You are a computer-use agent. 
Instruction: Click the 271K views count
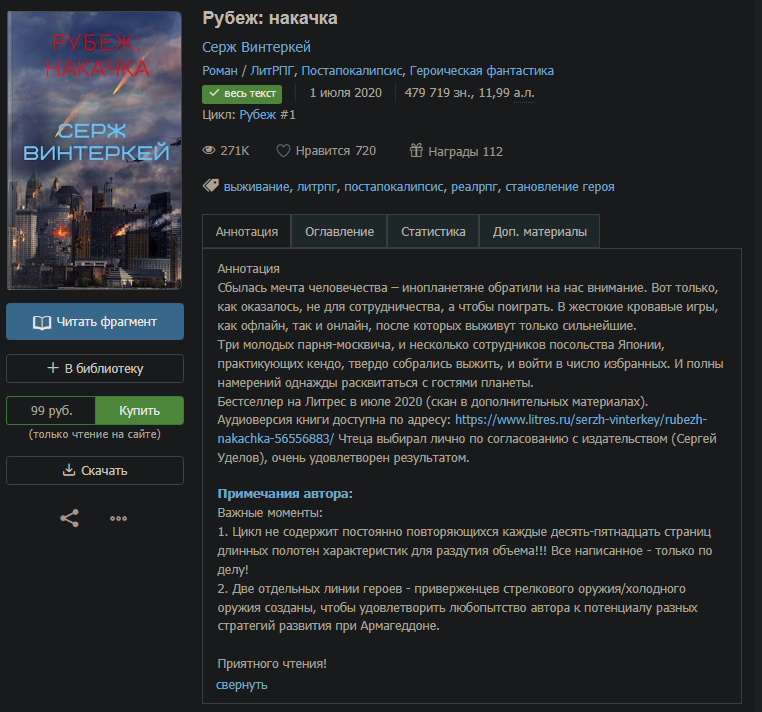pos(235,151)
